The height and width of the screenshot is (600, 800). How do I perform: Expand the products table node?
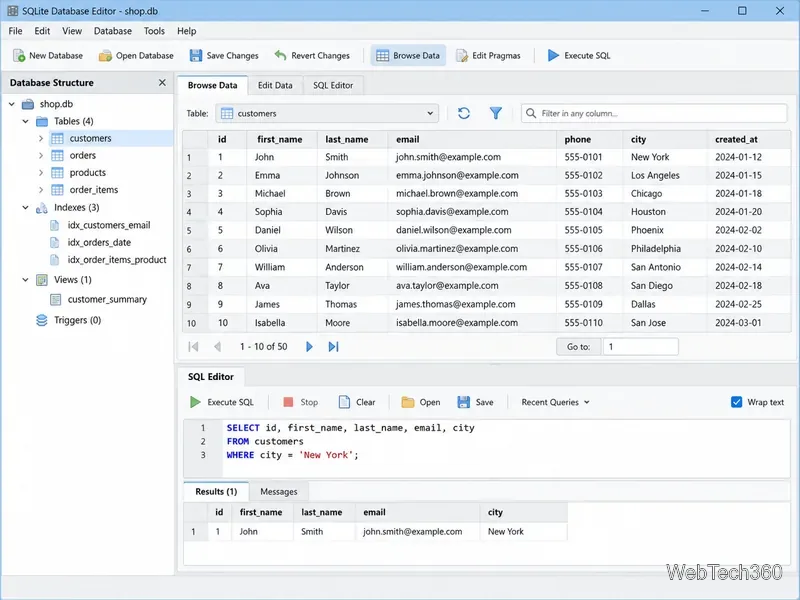click(41, 173)
